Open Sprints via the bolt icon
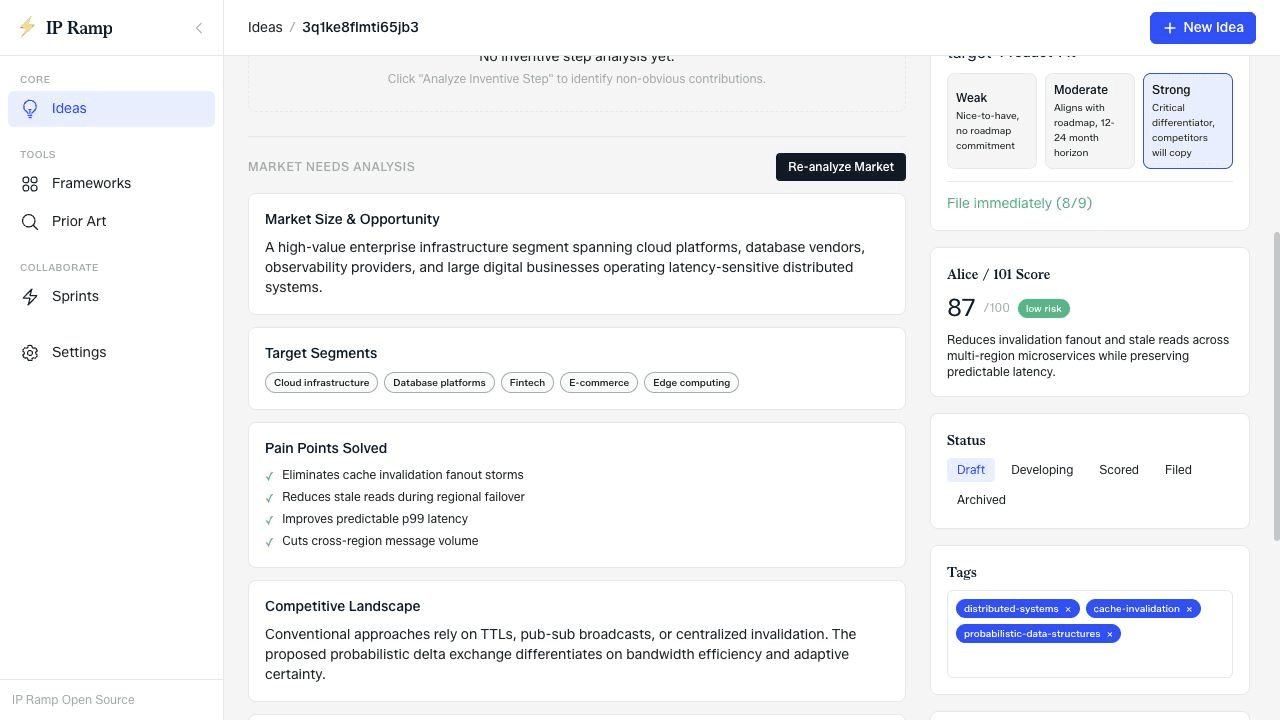The image size is (1280, 720). click(x=30, y=297)
